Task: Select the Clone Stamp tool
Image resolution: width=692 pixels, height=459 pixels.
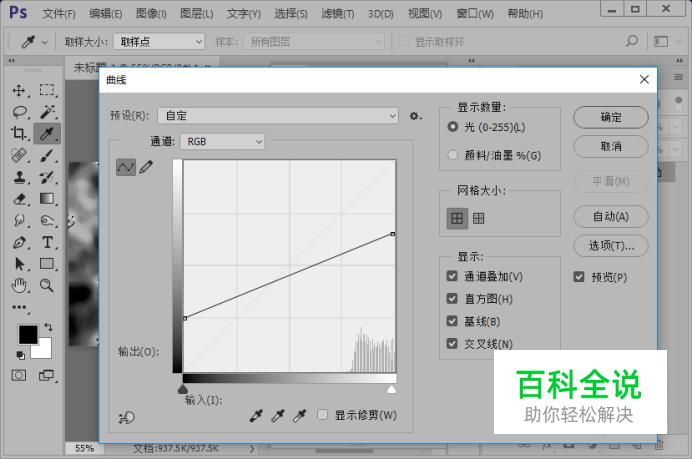Action: [19, 177]
